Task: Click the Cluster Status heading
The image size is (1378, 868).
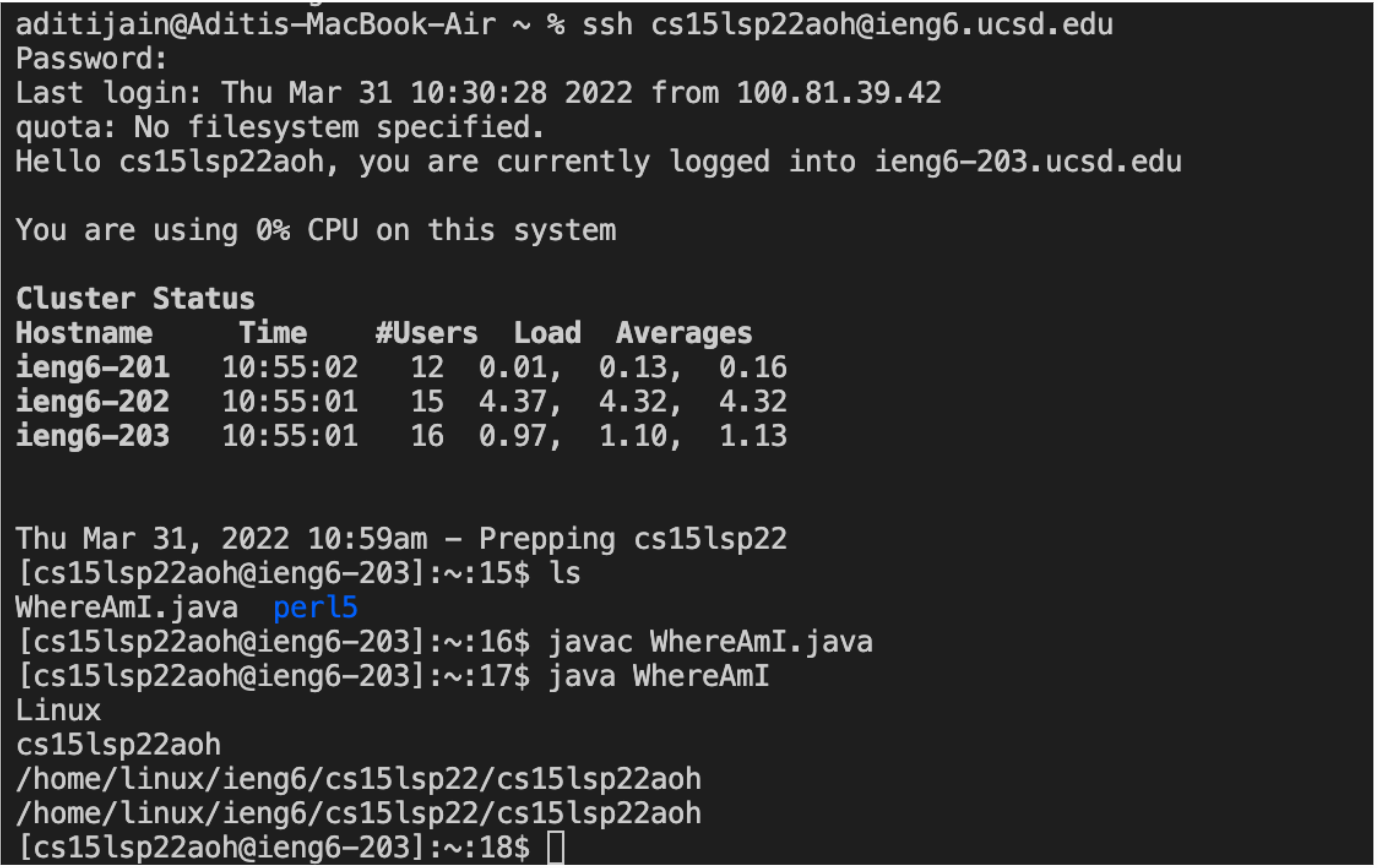Action: click(x=135, y=298)
